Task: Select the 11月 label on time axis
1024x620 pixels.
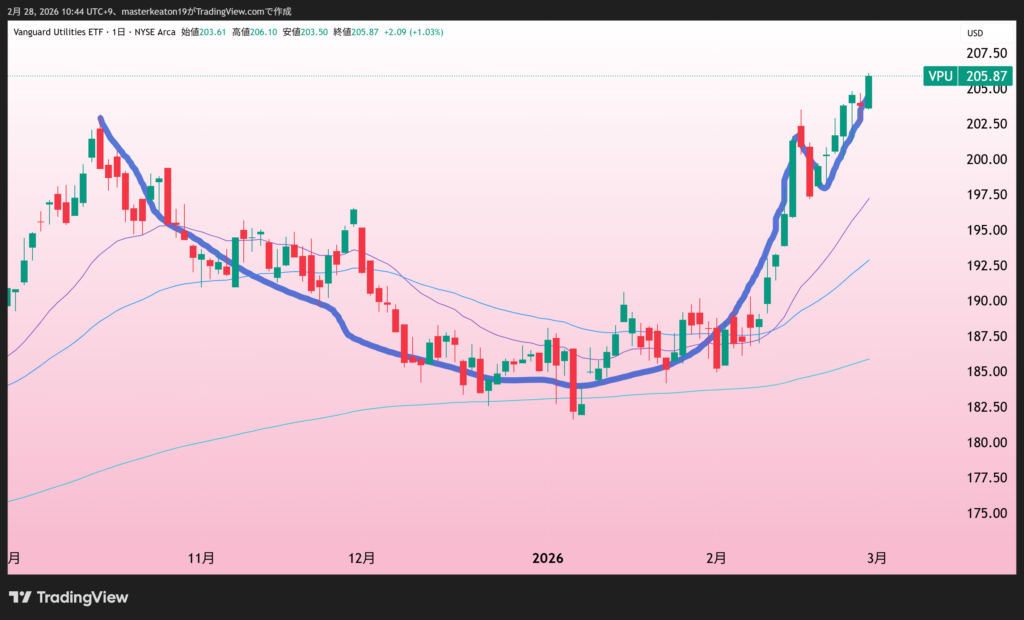Action: (x=202, y=558)
